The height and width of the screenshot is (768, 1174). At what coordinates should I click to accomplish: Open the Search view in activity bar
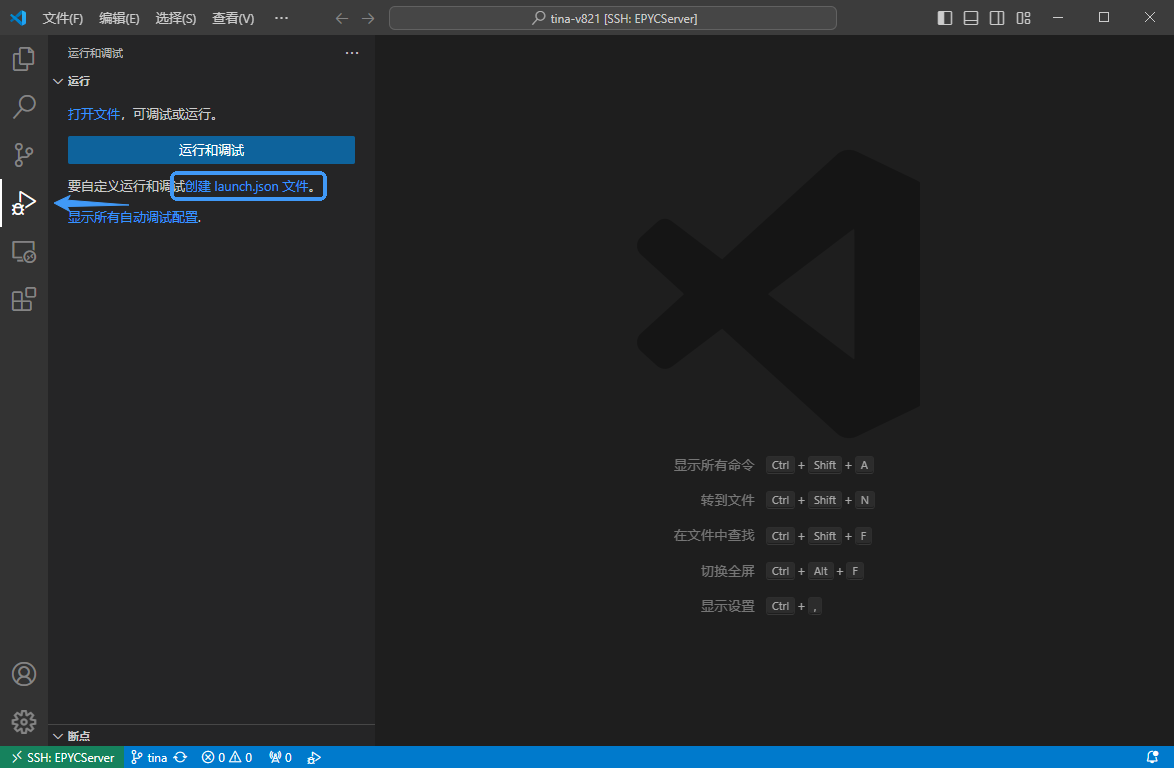tap(24, 107)
